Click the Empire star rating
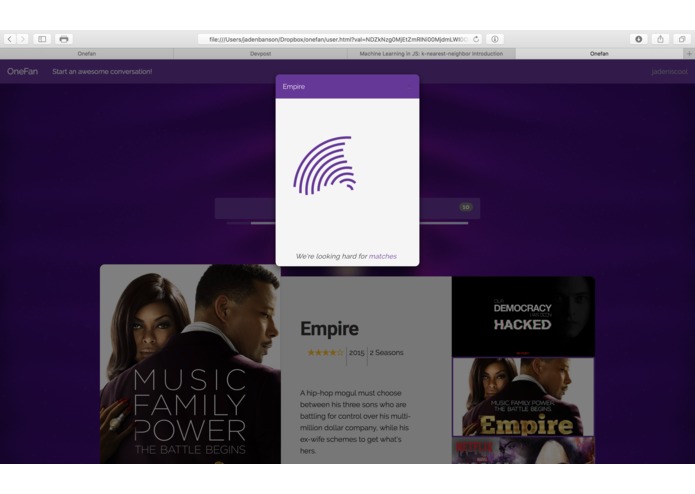The image size is (695, 494). click(325, 353)
